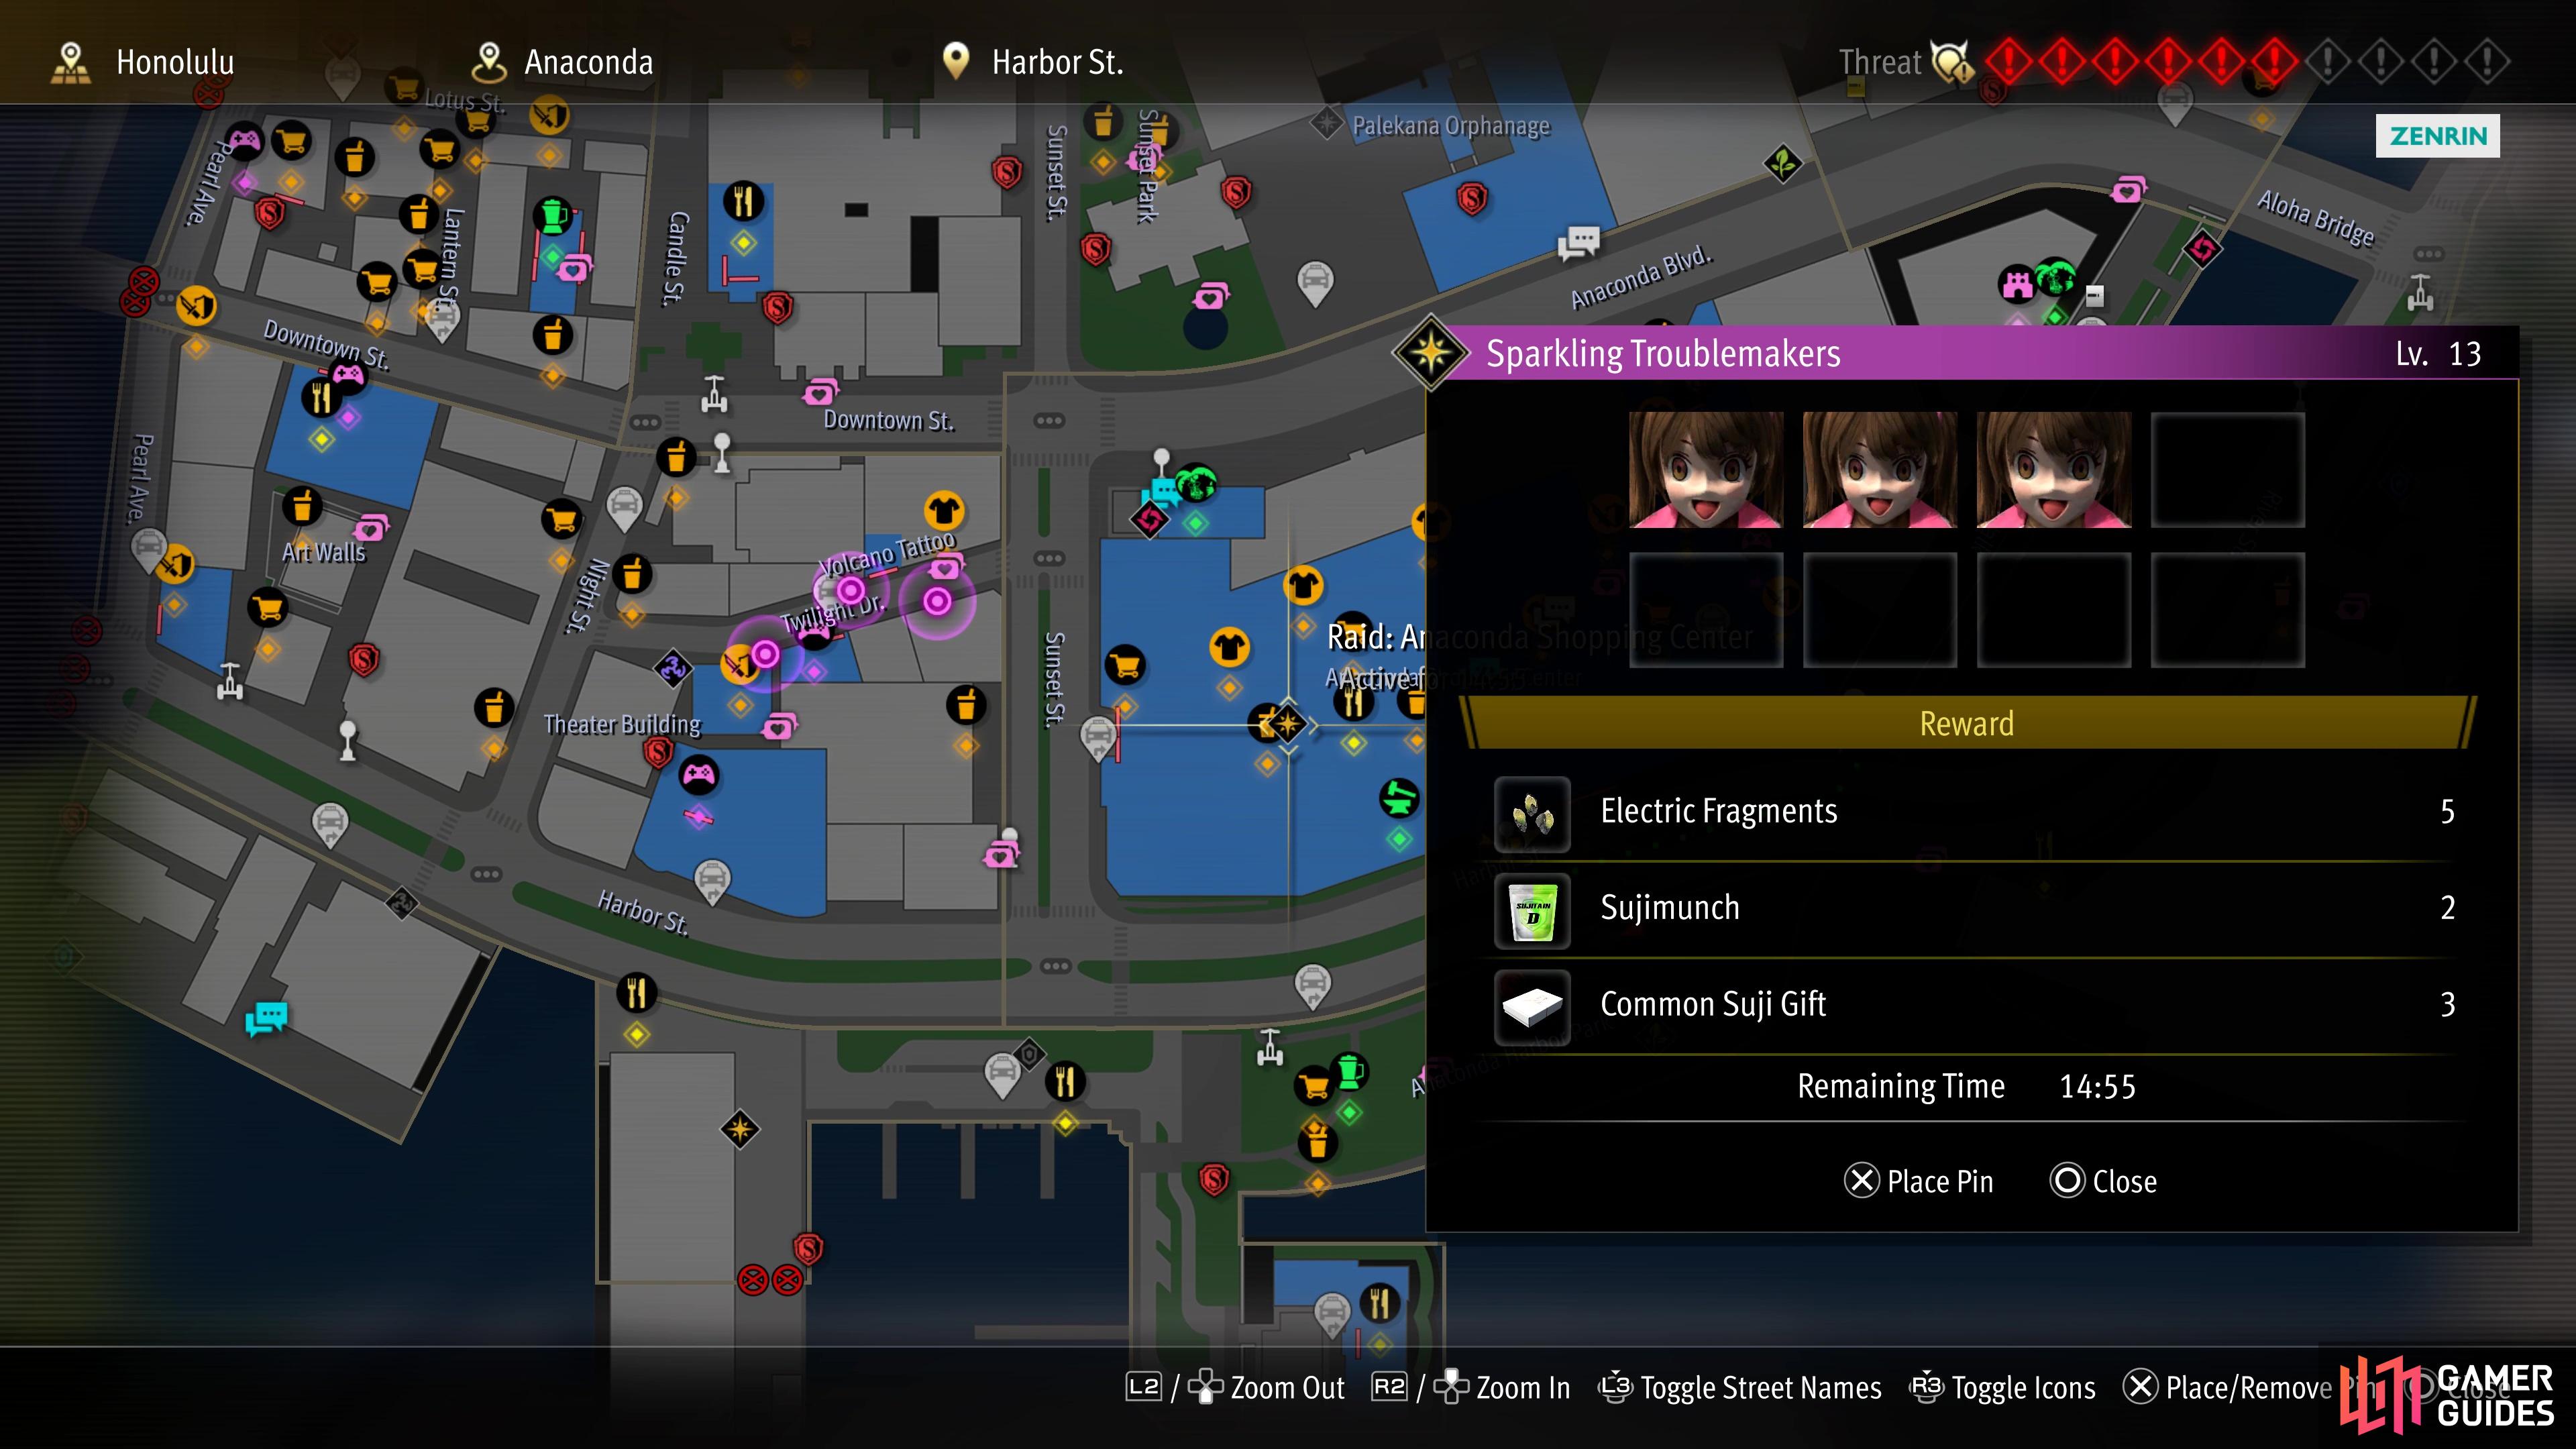
Task: Click the first Sparkling Troublemaker portrait
Action: coord(1706,470)
